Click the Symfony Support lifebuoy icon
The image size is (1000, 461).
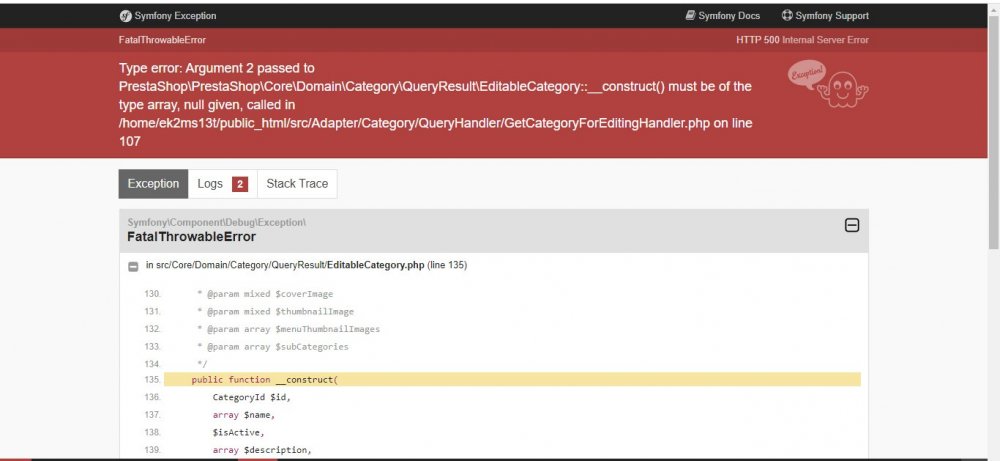787,15
